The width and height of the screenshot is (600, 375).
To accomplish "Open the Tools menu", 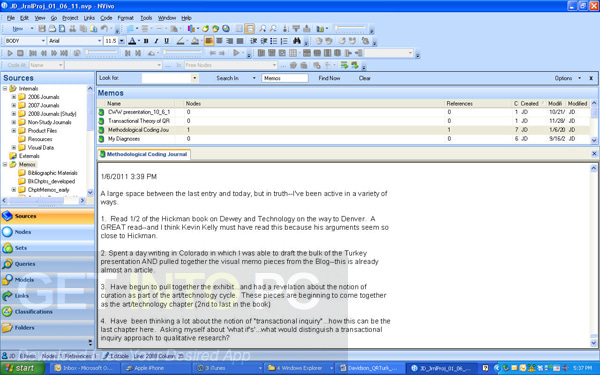I will pos(146,18).
